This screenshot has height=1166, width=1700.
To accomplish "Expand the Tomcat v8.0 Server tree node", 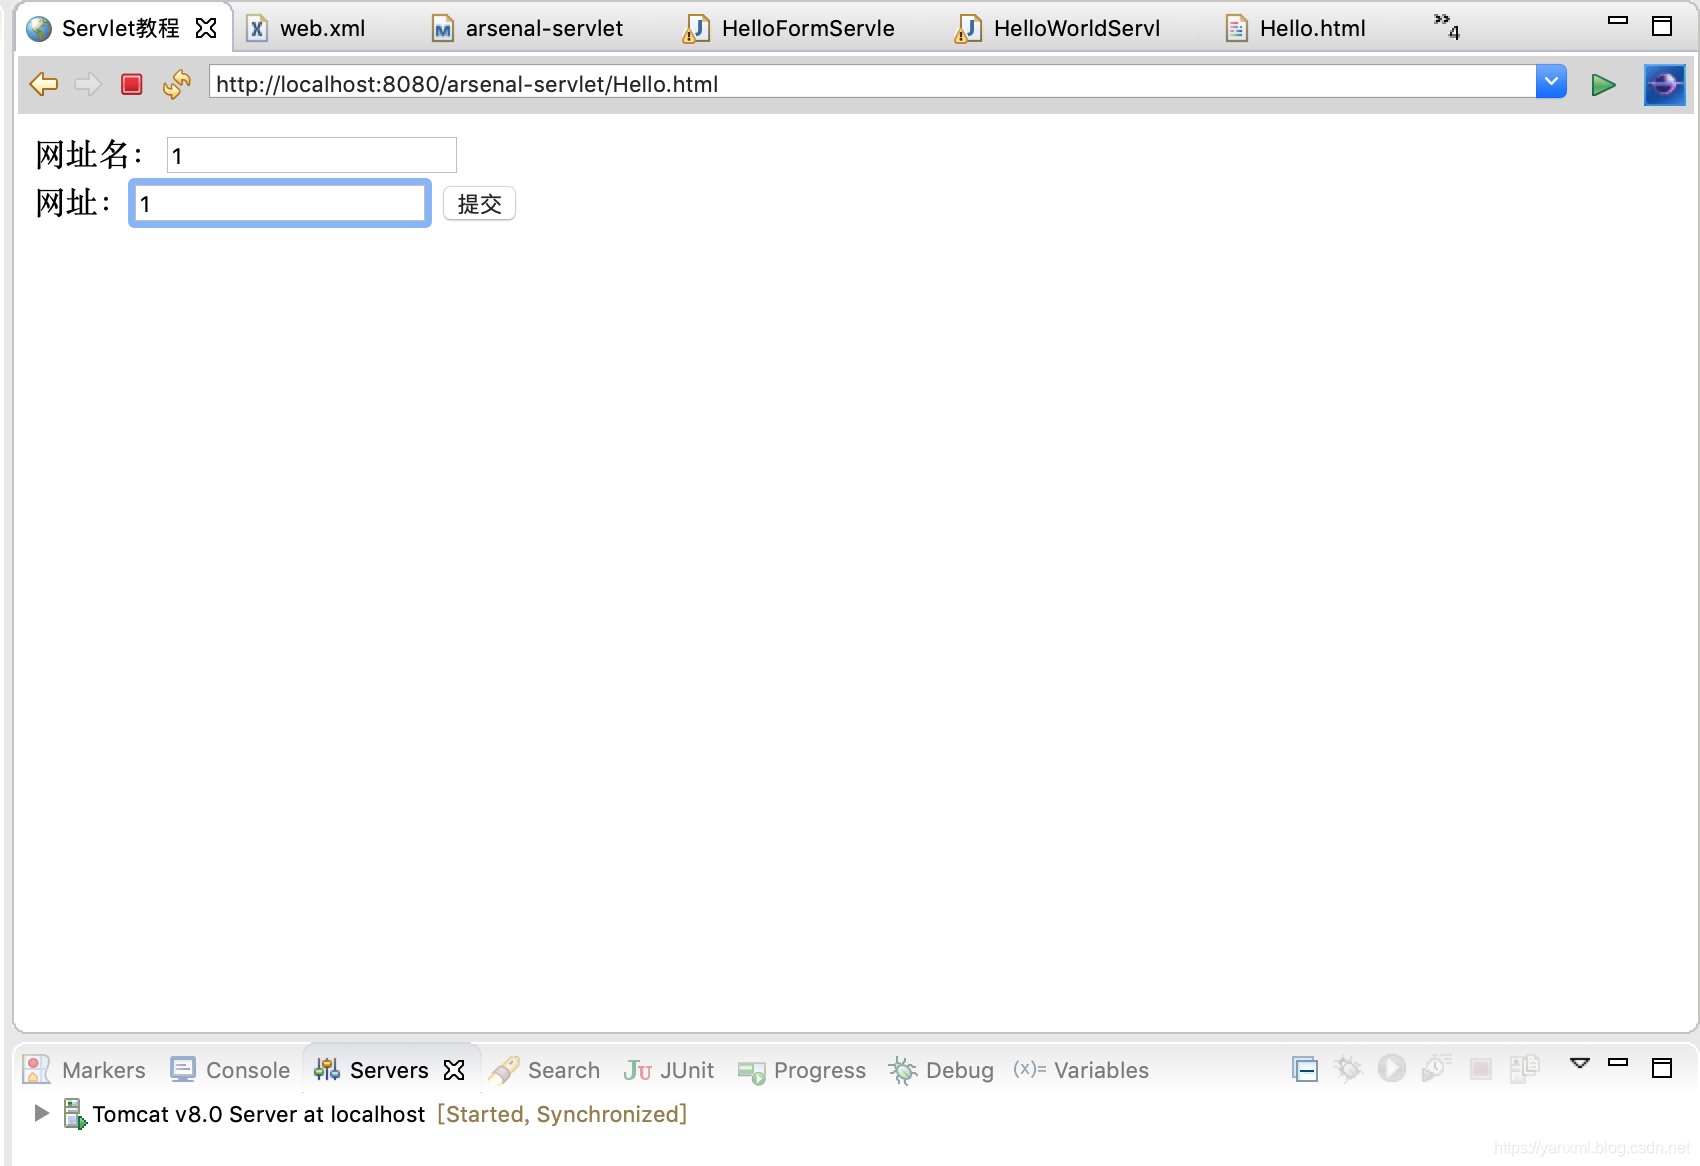I will pos(41,1113).
